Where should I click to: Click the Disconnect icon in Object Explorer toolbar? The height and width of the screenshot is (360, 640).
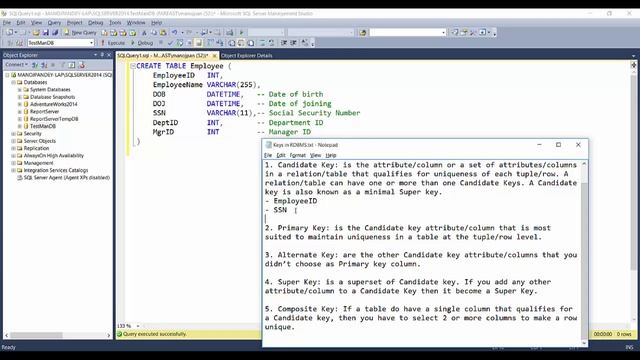pos(44,64)
